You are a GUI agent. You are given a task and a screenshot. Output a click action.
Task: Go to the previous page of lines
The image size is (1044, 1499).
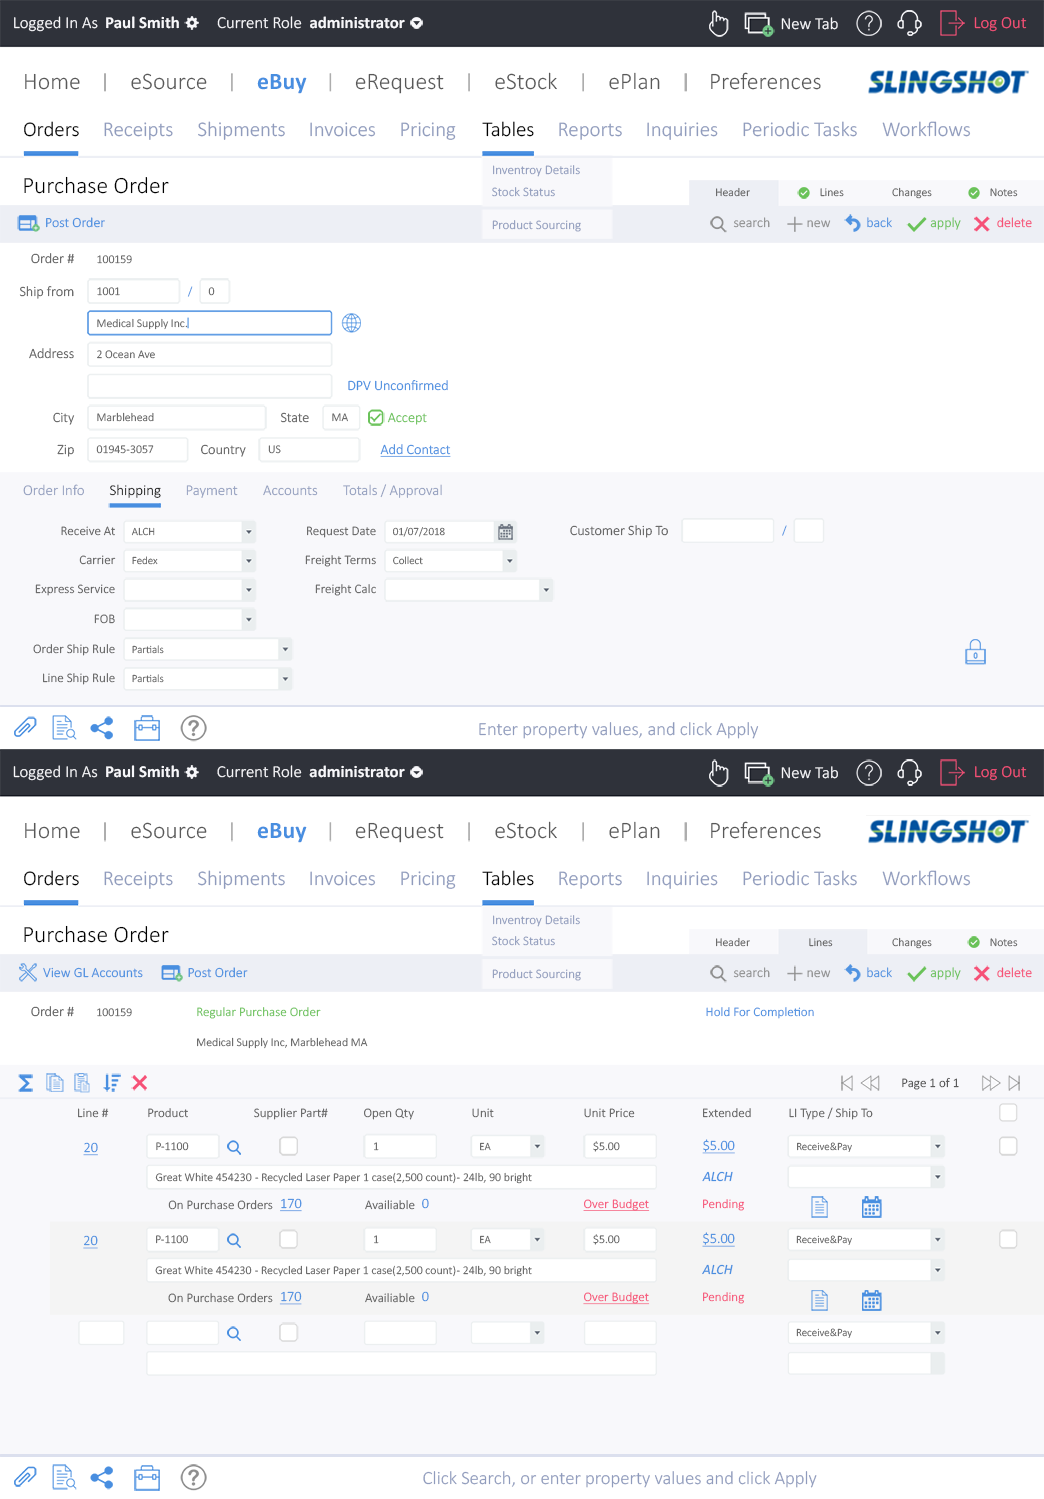pos(871,1083)
